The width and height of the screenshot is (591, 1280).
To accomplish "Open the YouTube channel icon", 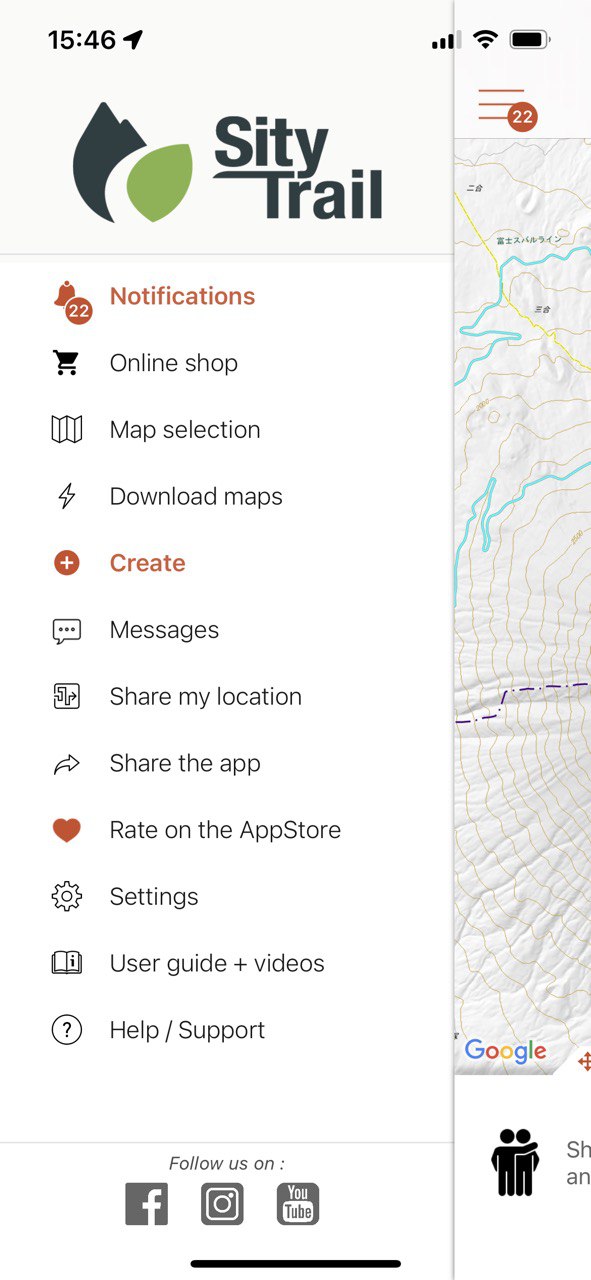I will pyautogui.click(x=298, y=1203).
